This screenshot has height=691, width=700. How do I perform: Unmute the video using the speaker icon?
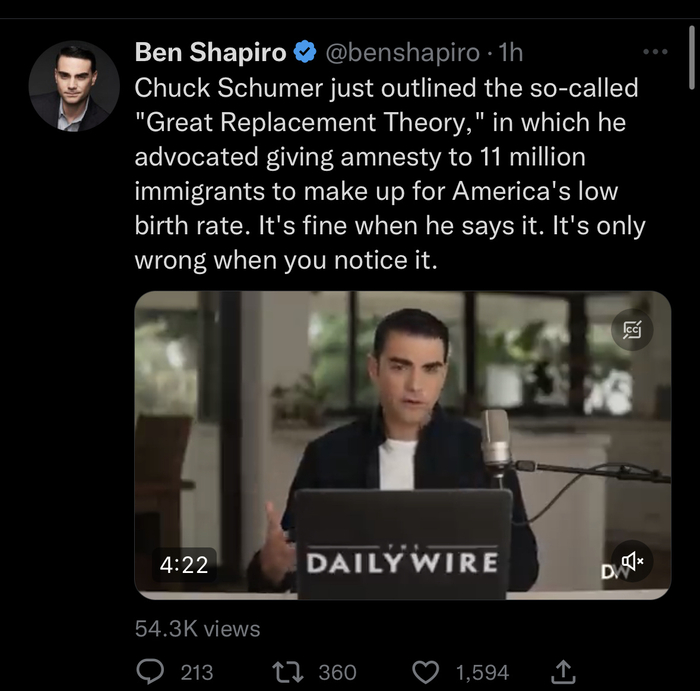click(x=632, y=563)
